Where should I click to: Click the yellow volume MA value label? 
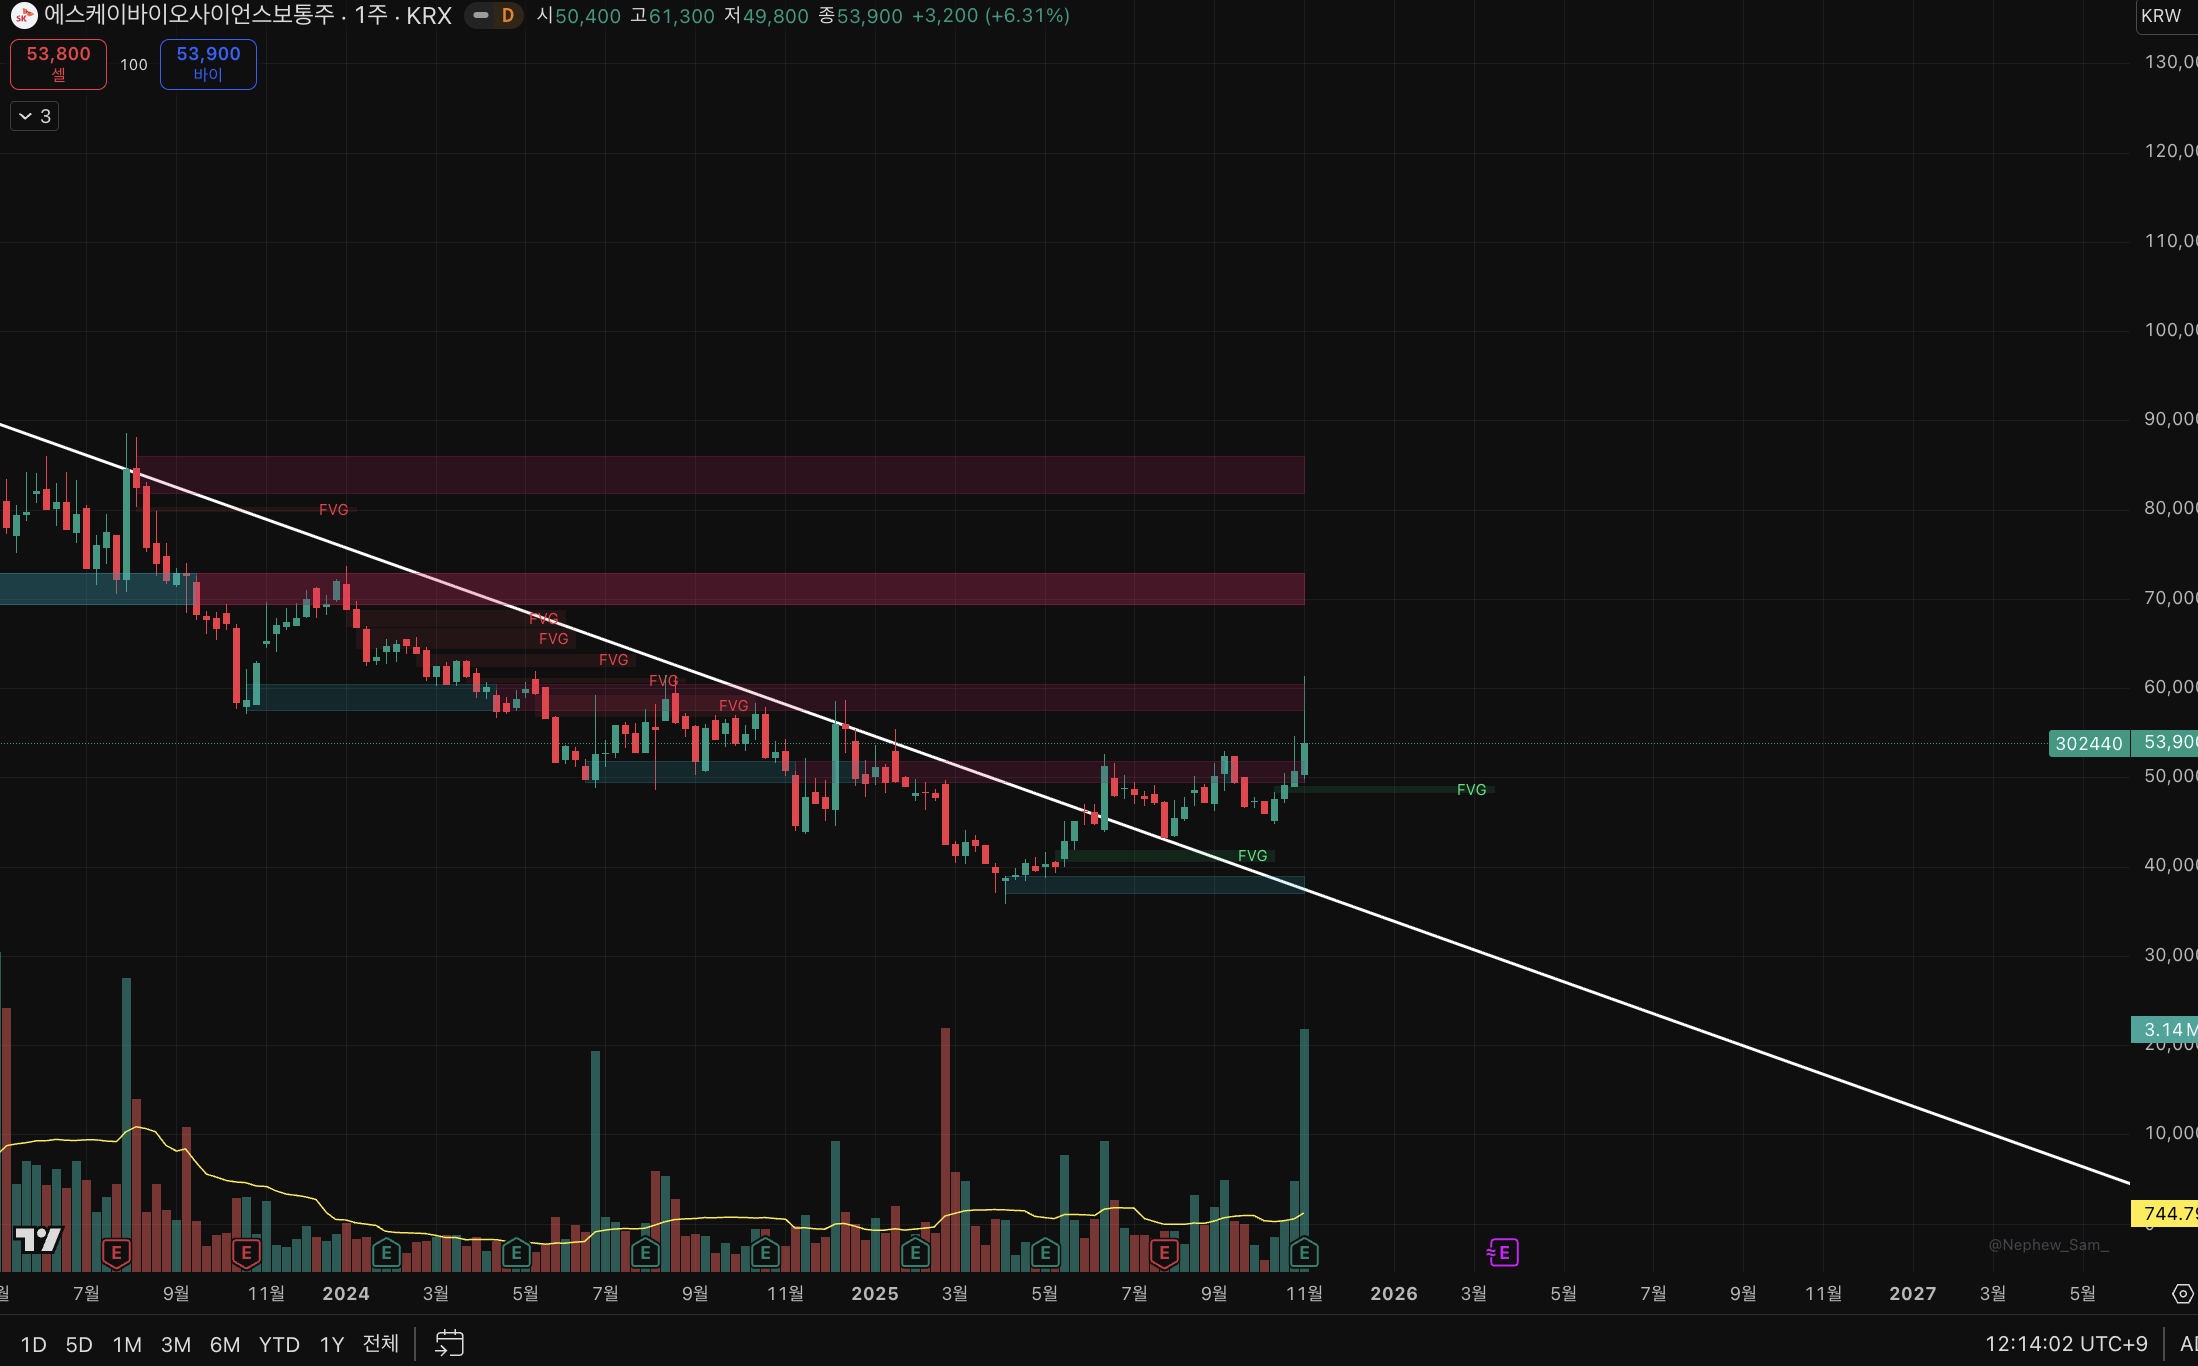(2166, 1213)
